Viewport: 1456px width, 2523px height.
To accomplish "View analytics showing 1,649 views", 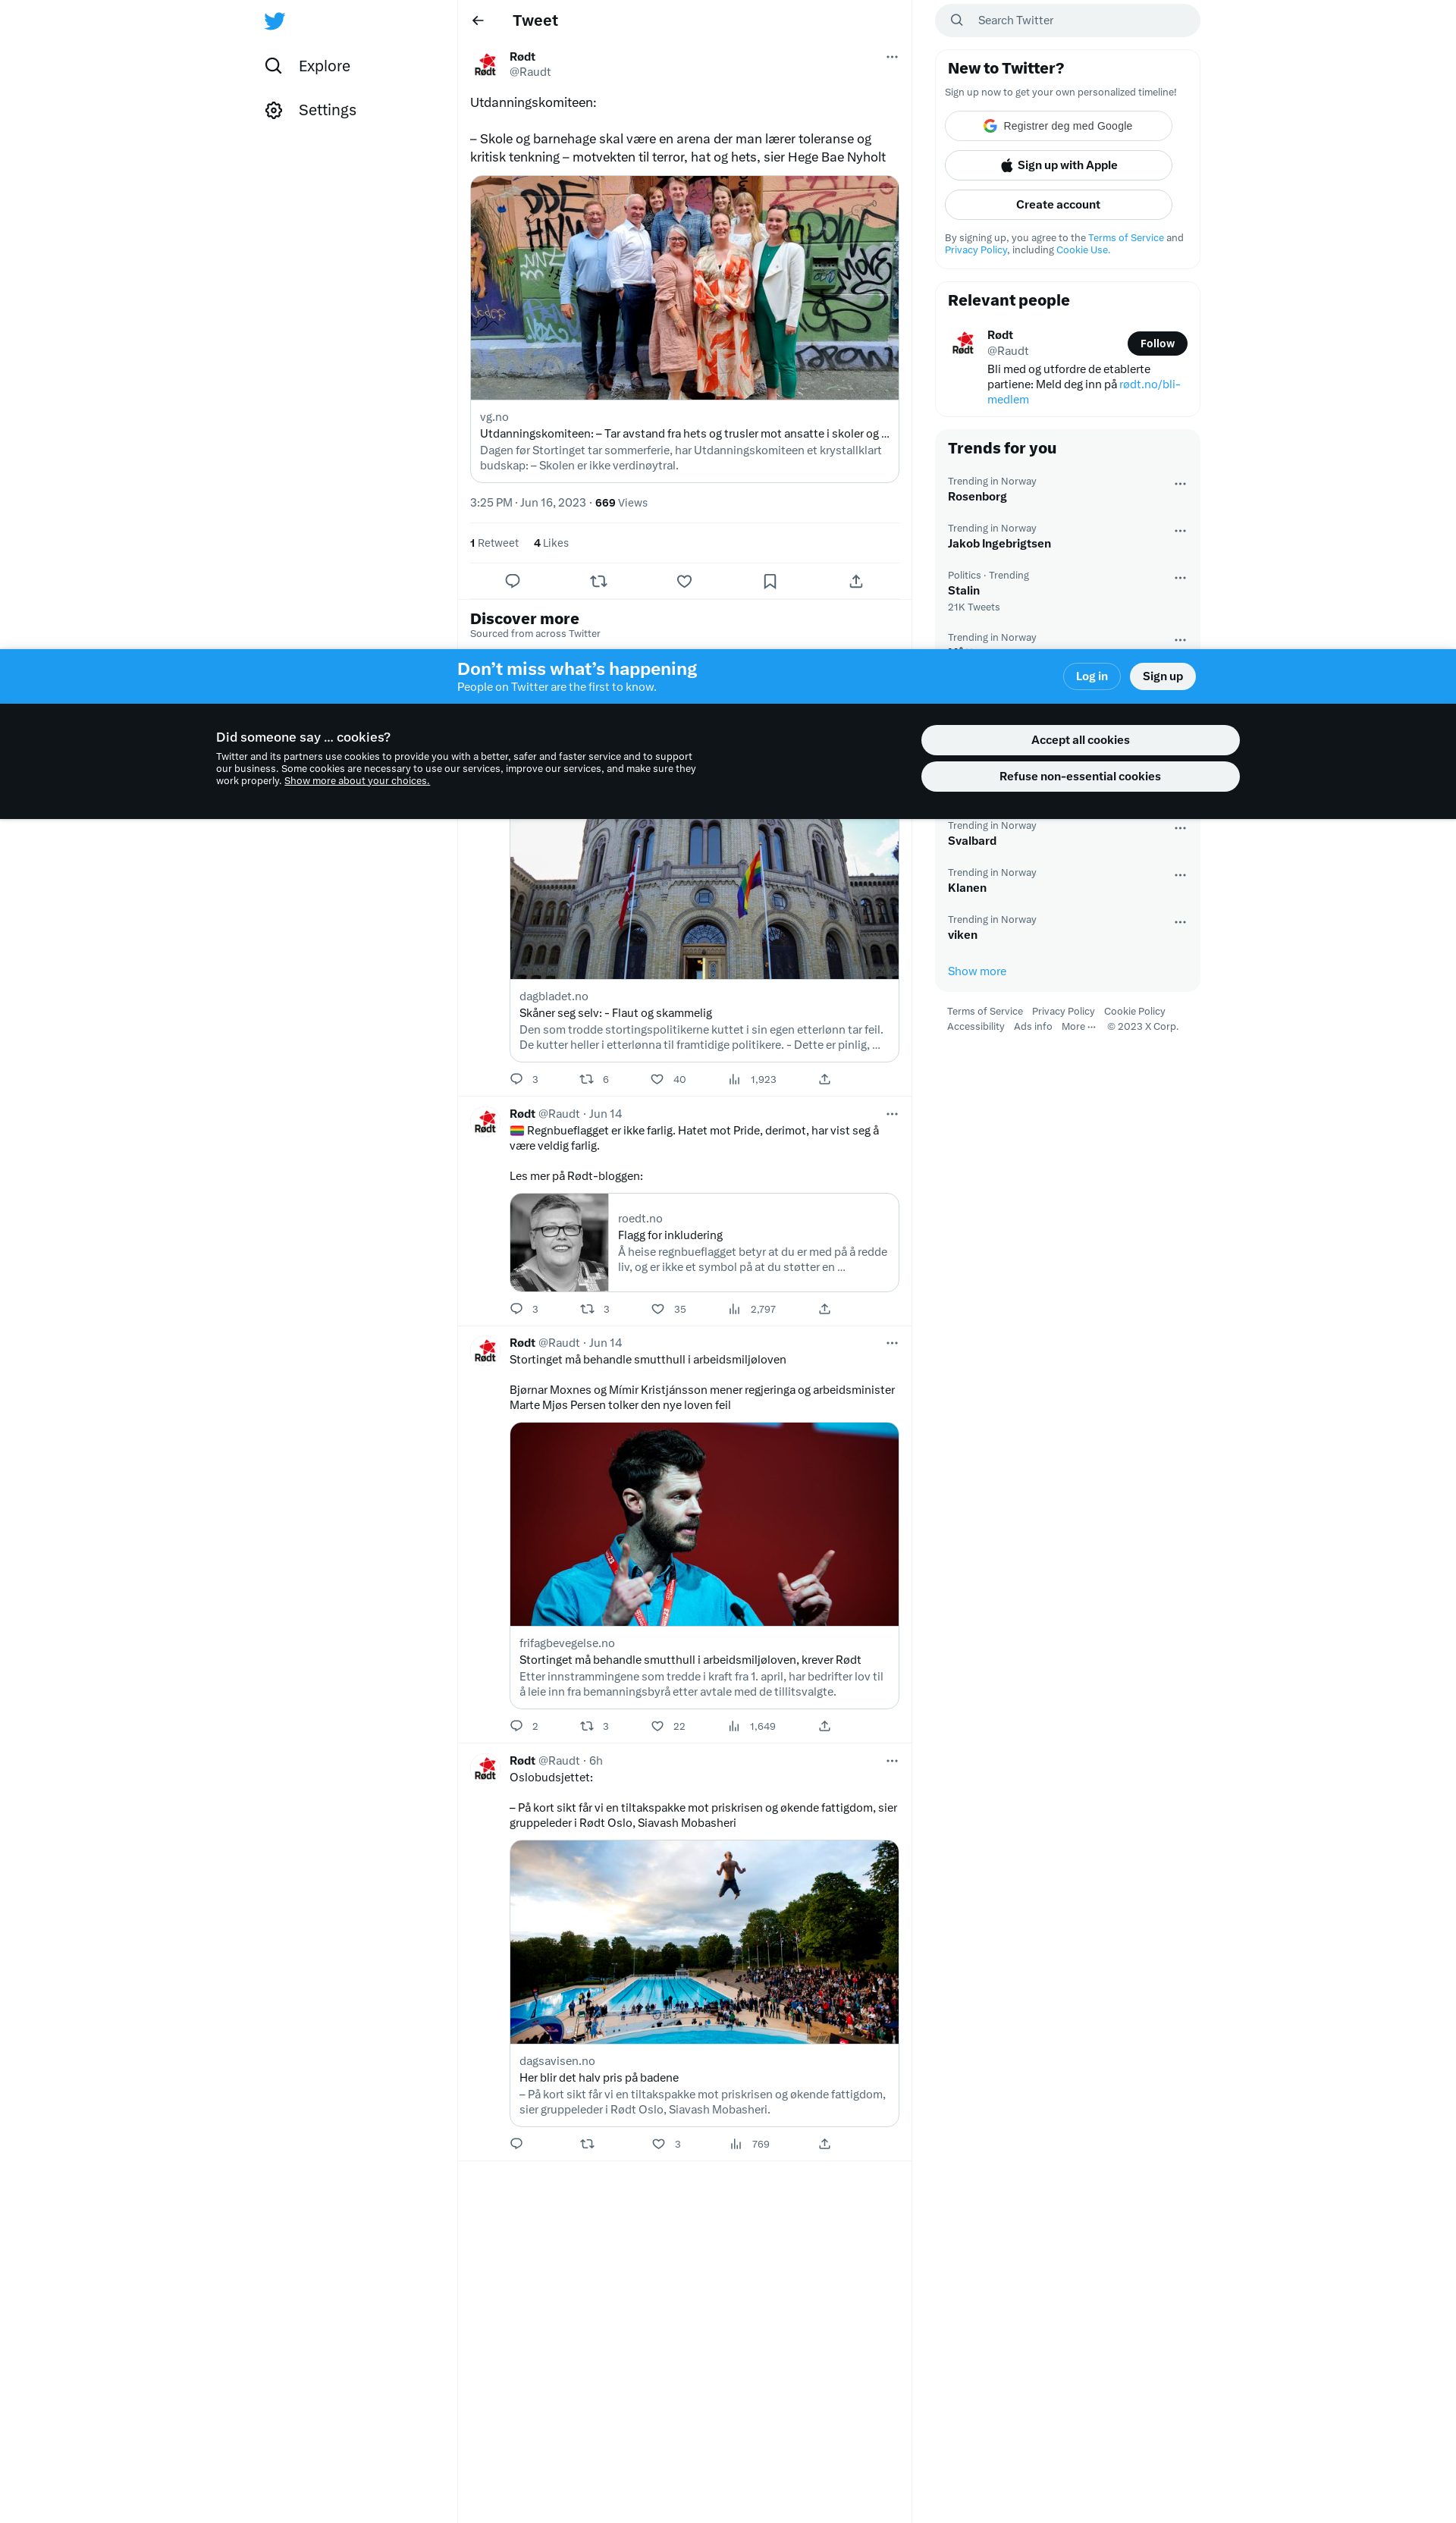I will coord(752,1726).
